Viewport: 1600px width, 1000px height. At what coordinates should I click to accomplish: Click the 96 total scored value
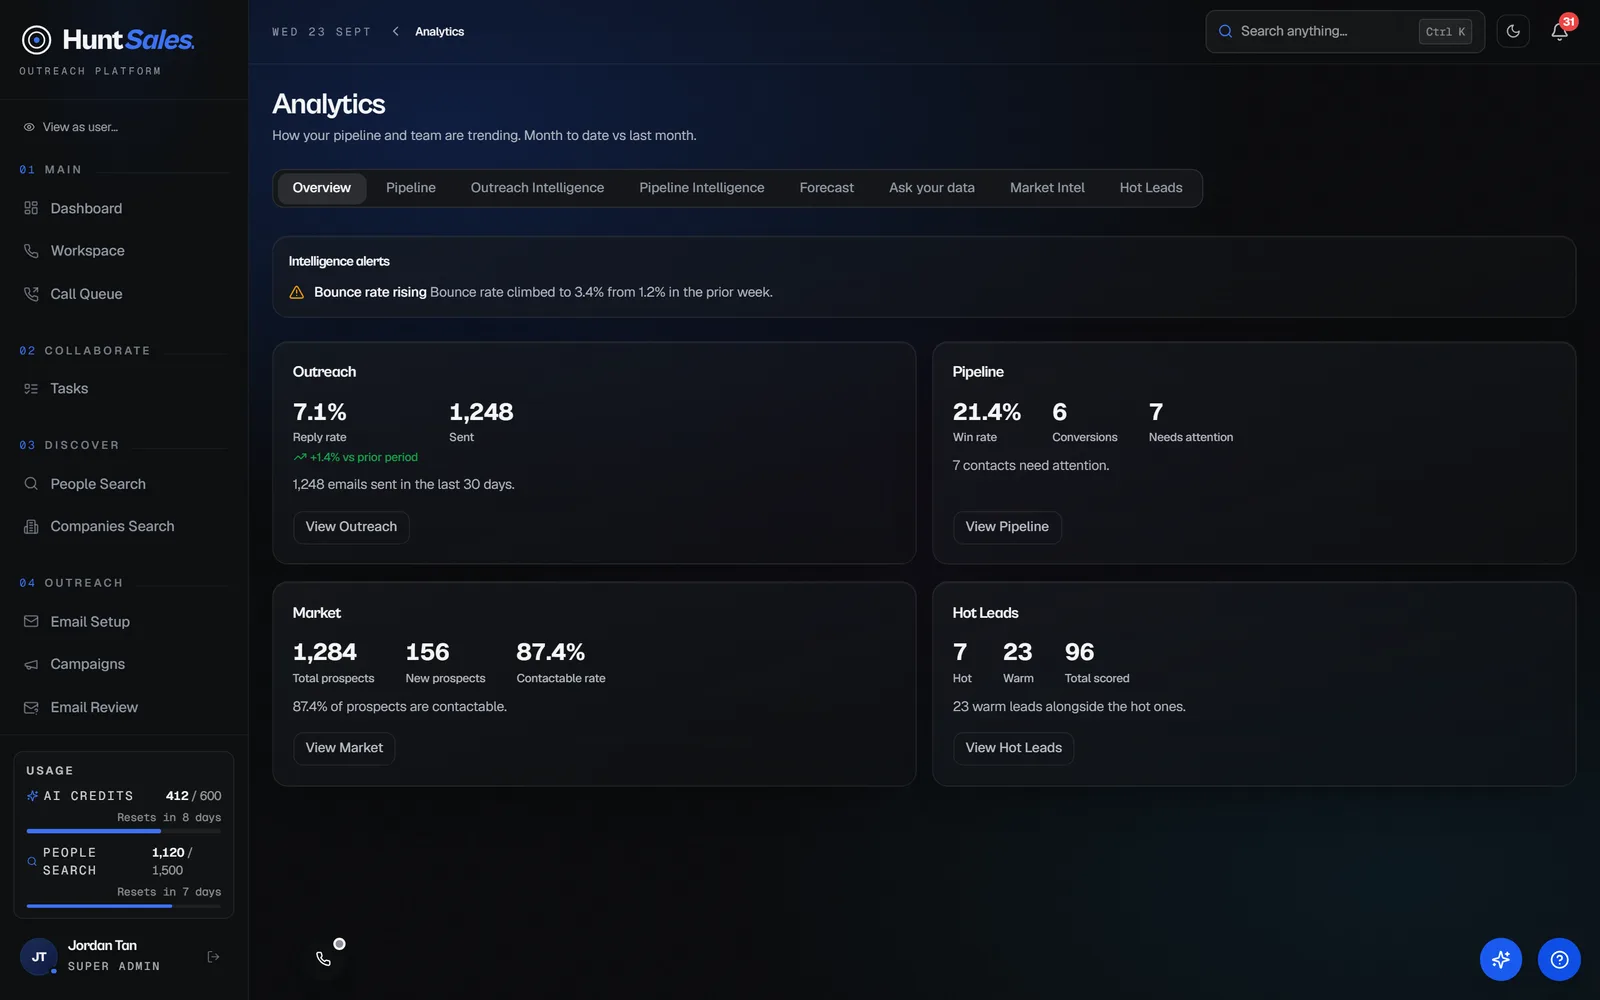1080,652
